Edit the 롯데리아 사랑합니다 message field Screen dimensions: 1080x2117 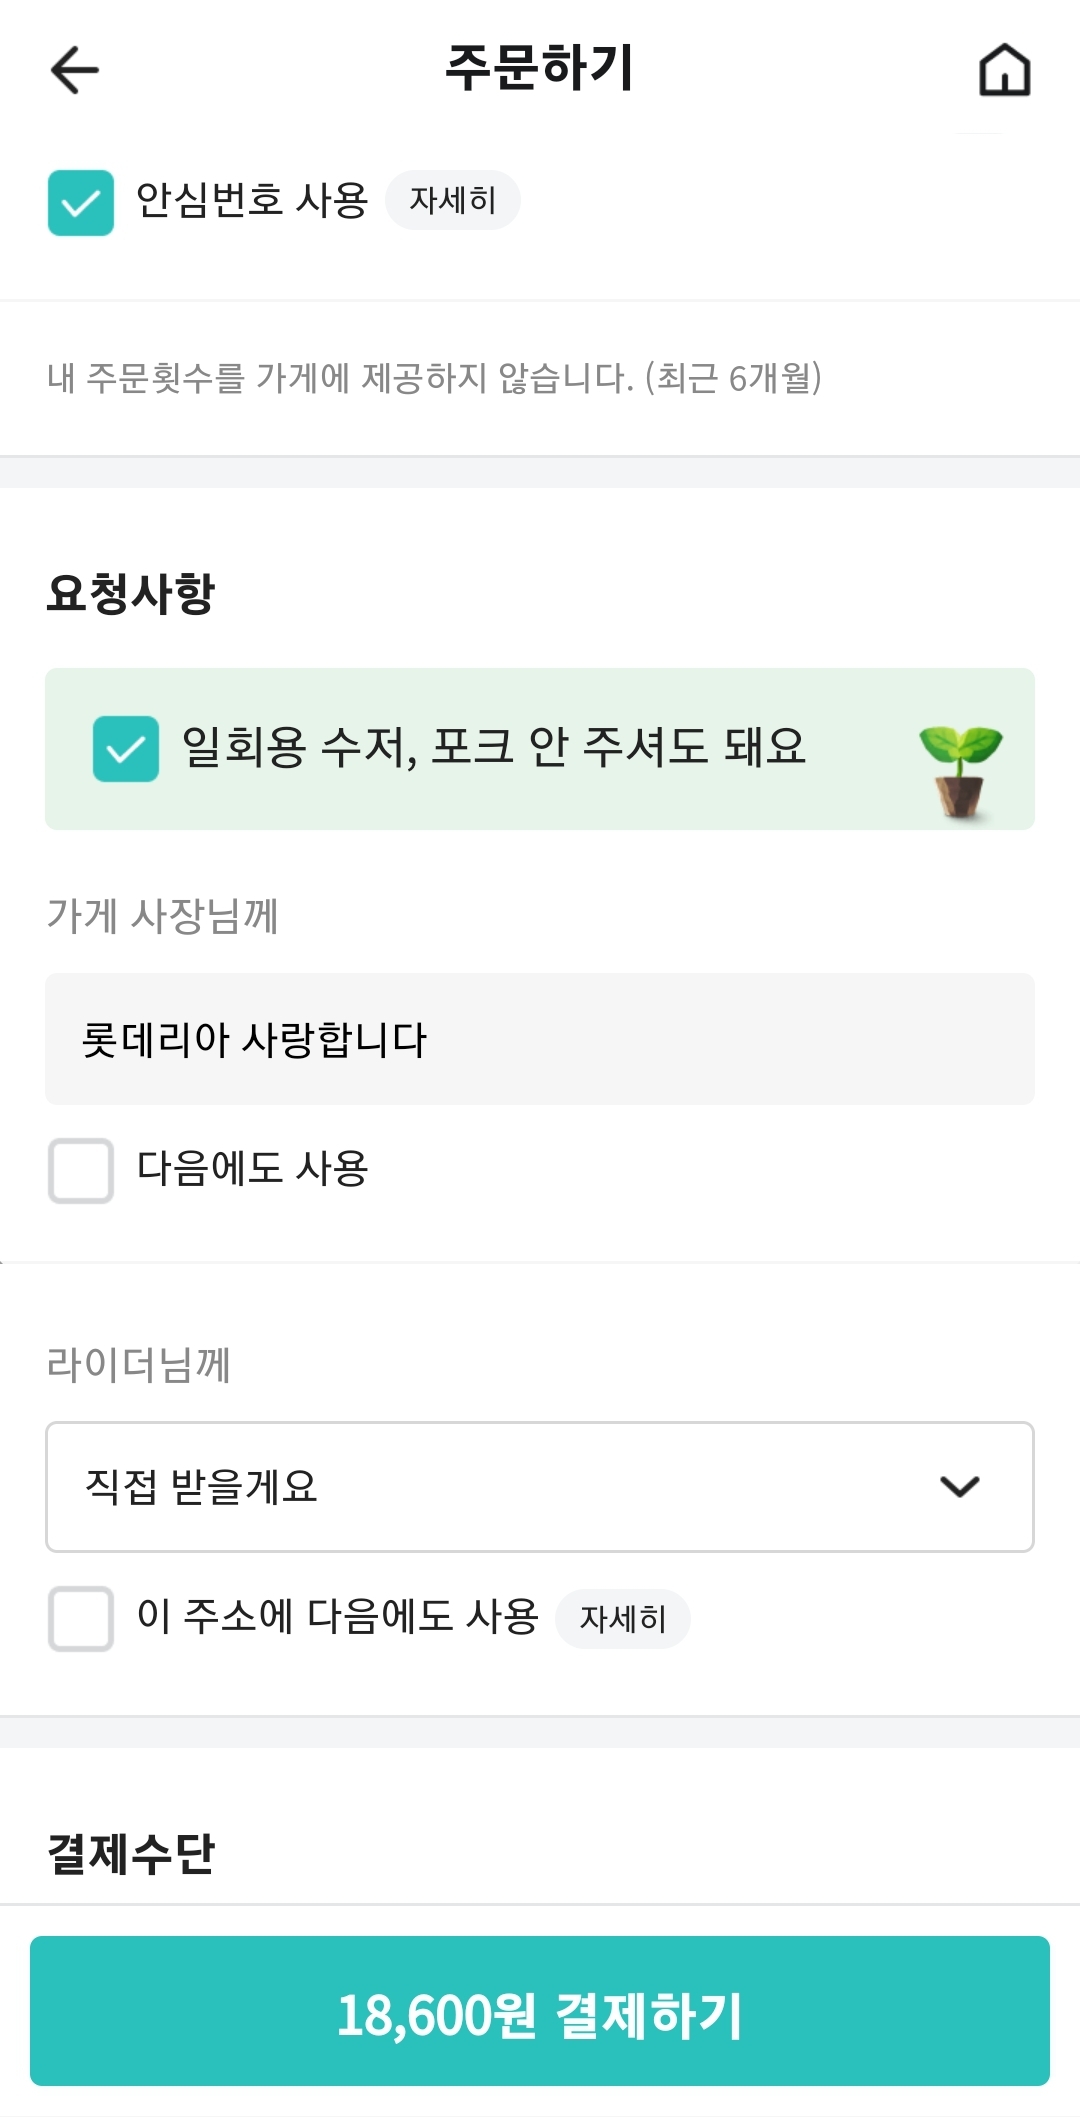[x=540, y=1039]
